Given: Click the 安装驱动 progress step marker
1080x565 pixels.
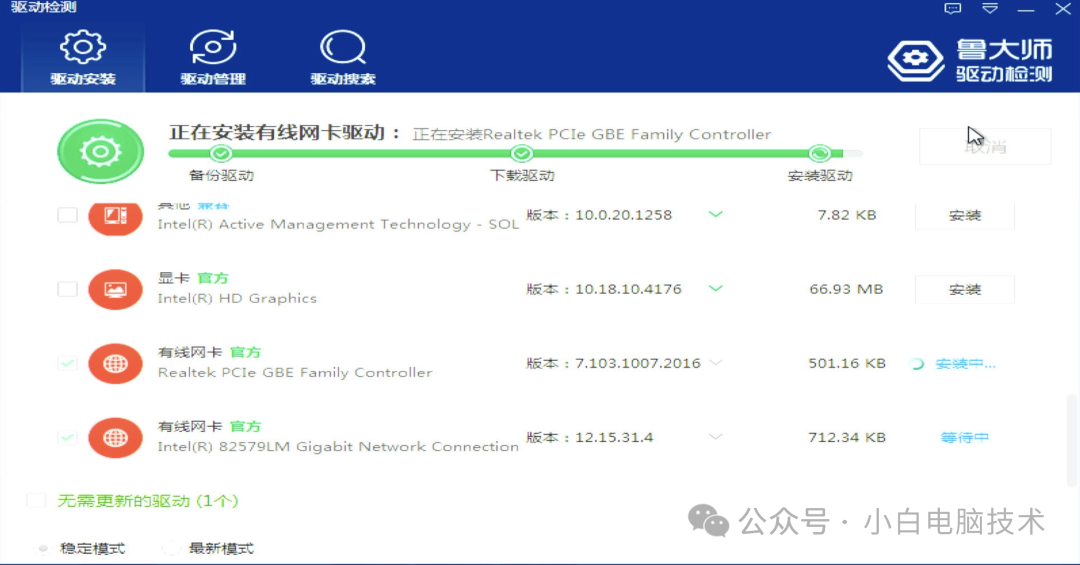Looking at the screenshot, I should (820, 153).
